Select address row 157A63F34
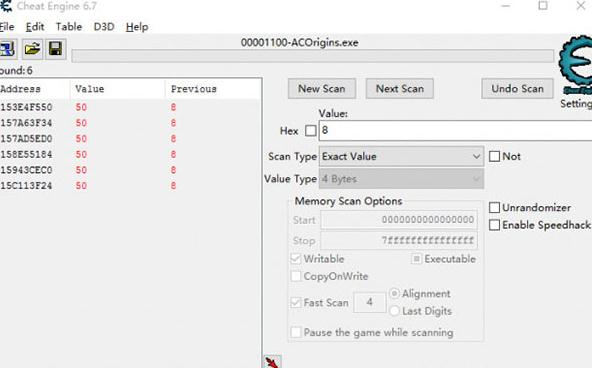 130,123
